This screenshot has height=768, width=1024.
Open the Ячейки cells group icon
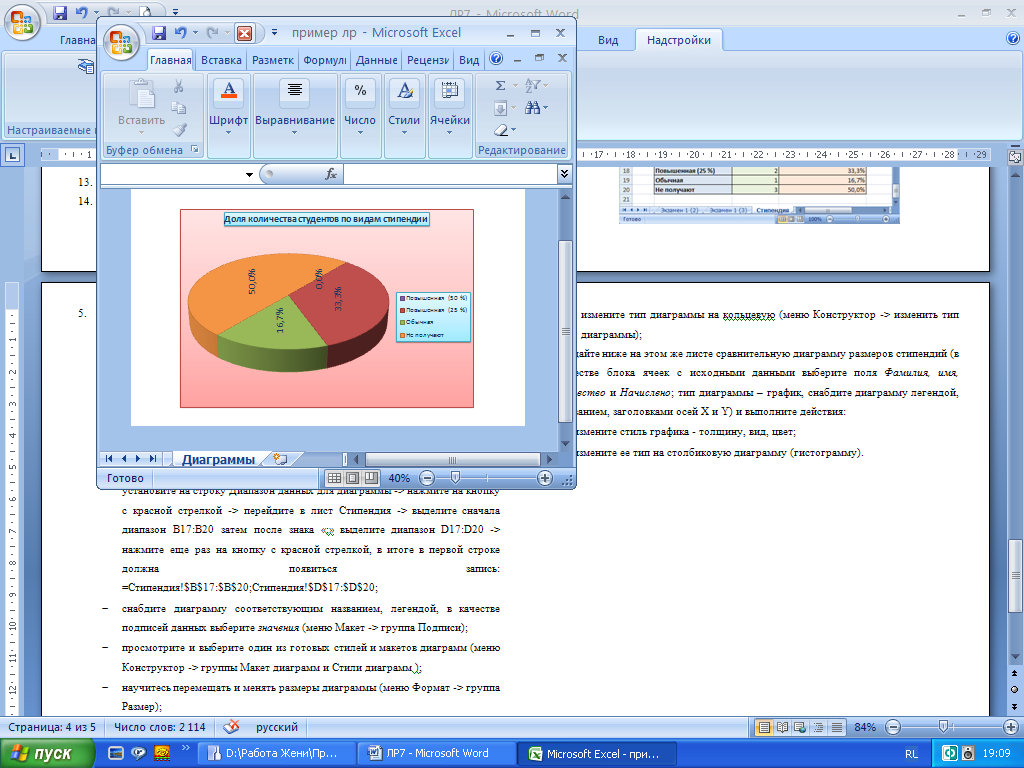449,91
